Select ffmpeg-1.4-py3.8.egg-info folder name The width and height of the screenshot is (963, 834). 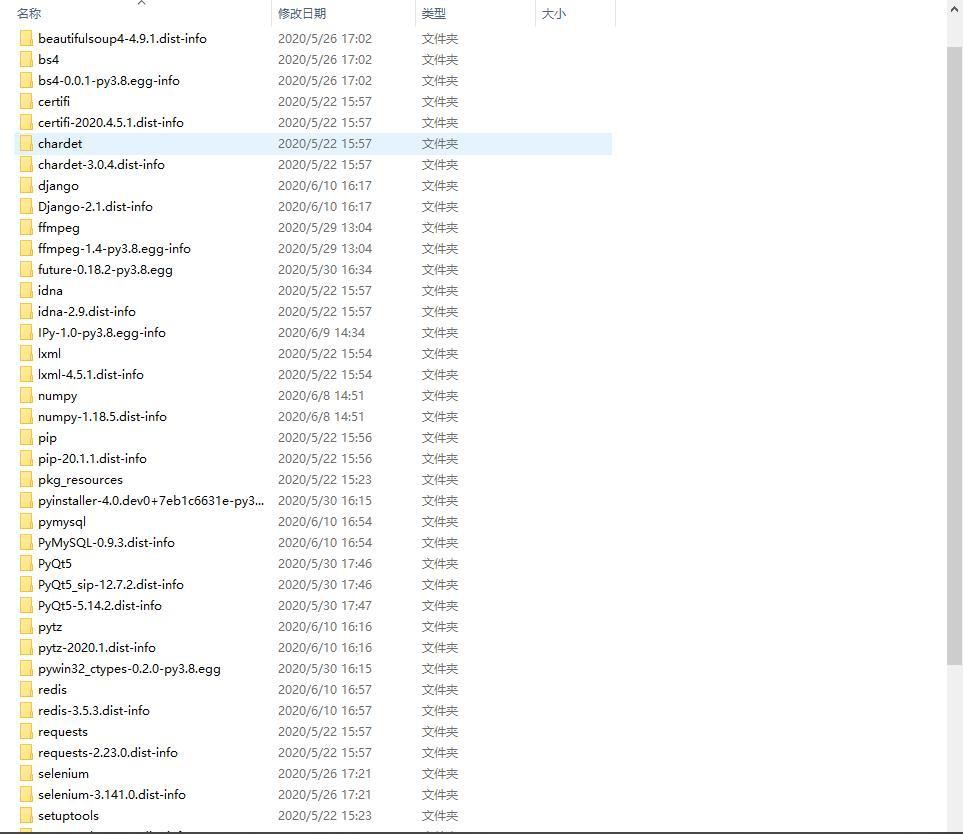coord(114,249)
